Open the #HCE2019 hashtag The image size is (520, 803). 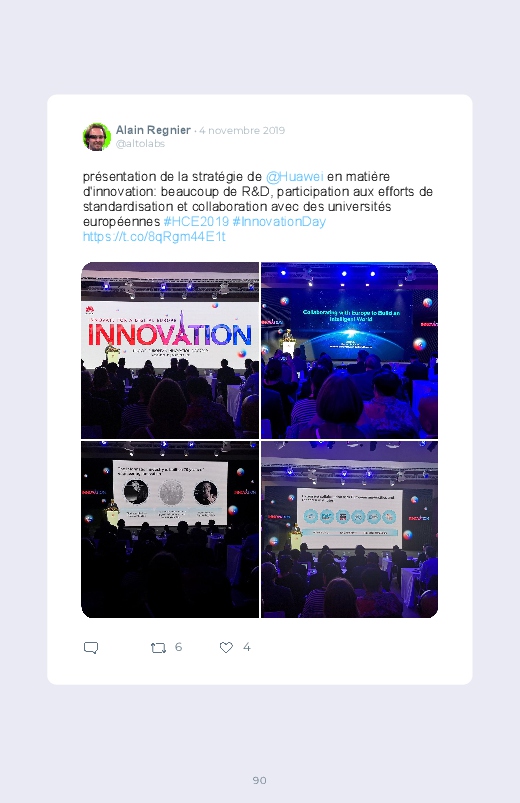196,222
